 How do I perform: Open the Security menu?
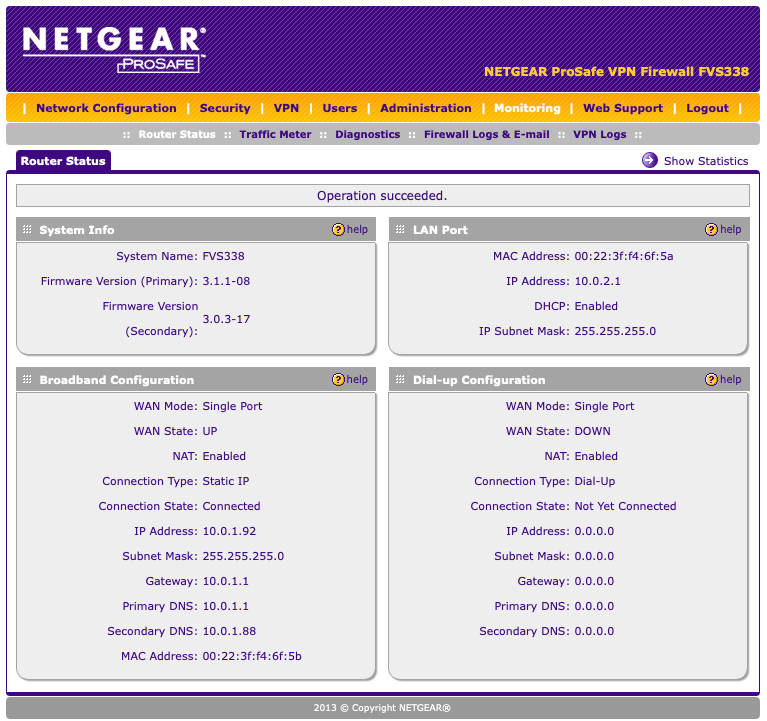point(225,108)
